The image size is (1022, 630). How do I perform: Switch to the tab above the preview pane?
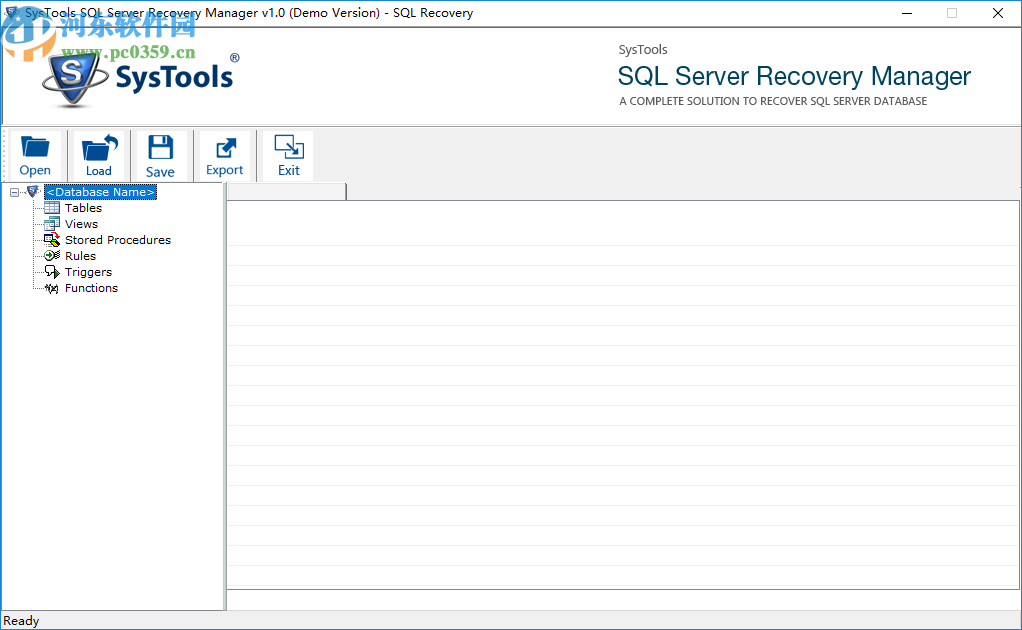285,190
